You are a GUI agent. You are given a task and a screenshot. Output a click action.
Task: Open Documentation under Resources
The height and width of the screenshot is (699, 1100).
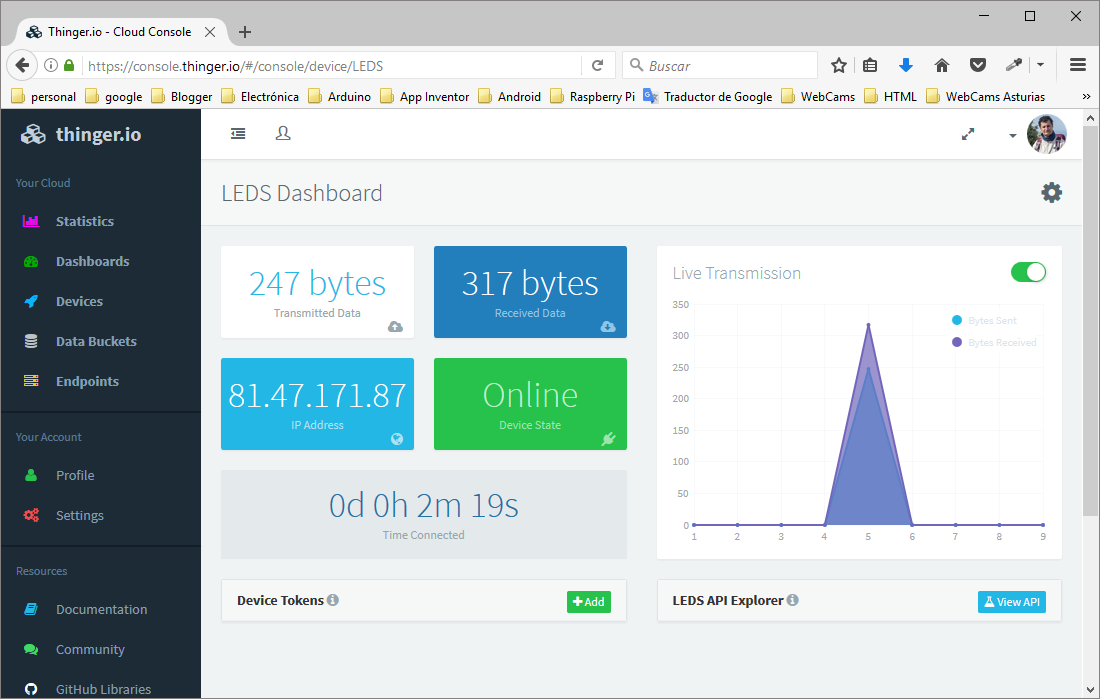click(101, 609)
